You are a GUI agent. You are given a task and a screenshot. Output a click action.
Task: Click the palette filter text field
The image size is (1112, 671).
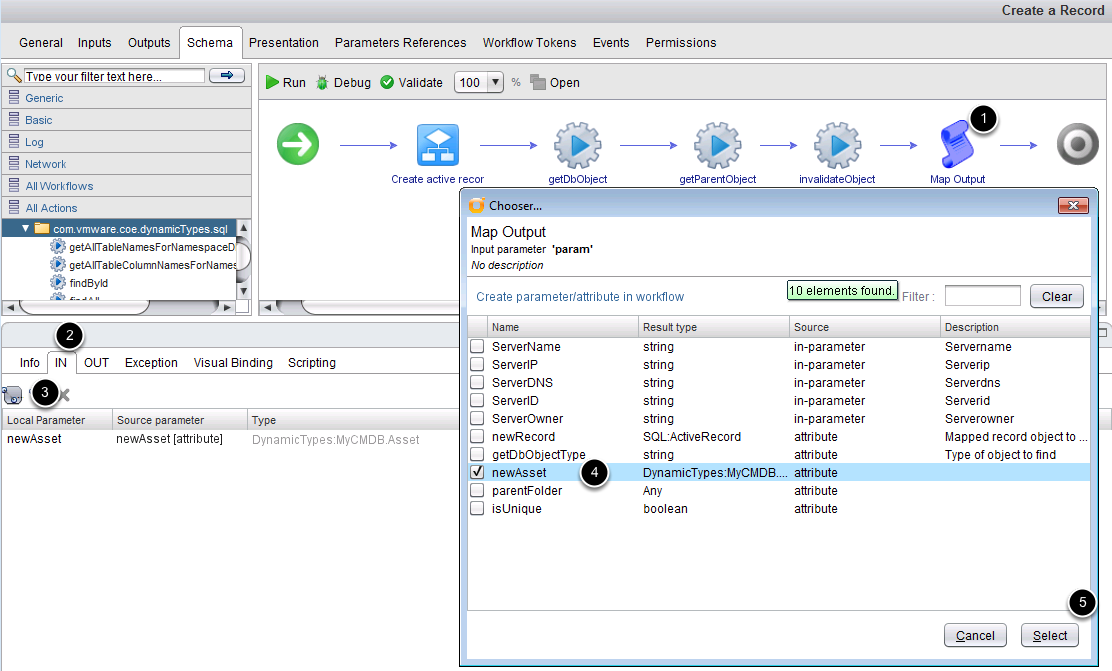114,76
